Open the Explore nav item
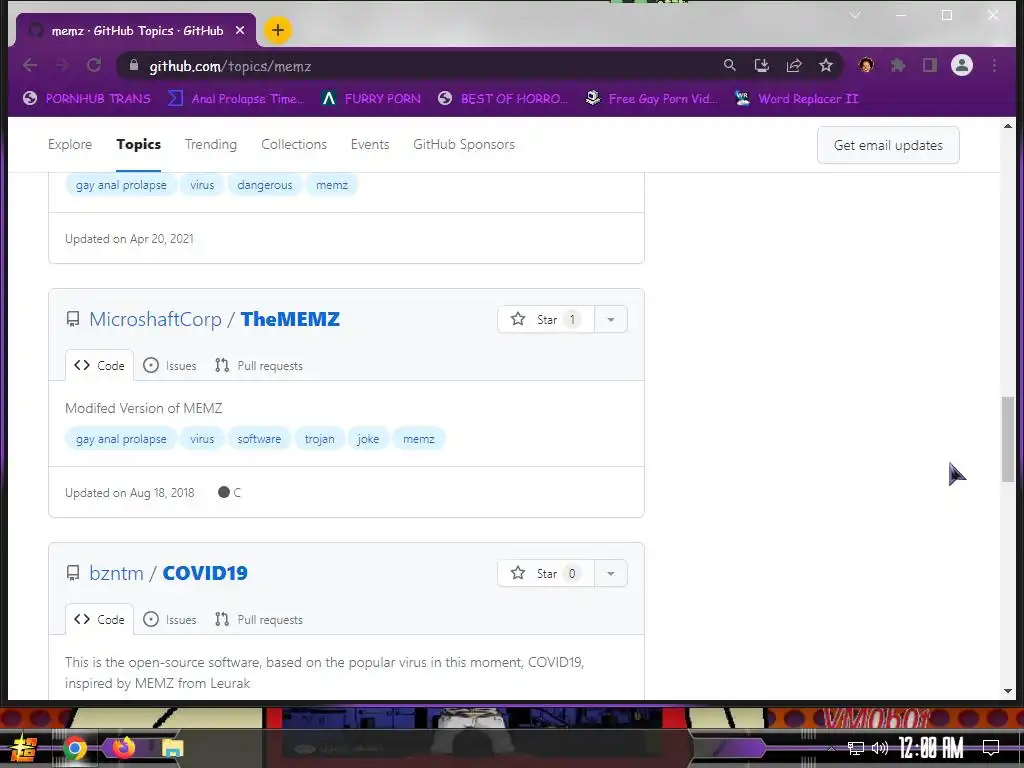Screen dimensions: 1024x768 click(70, 144)
